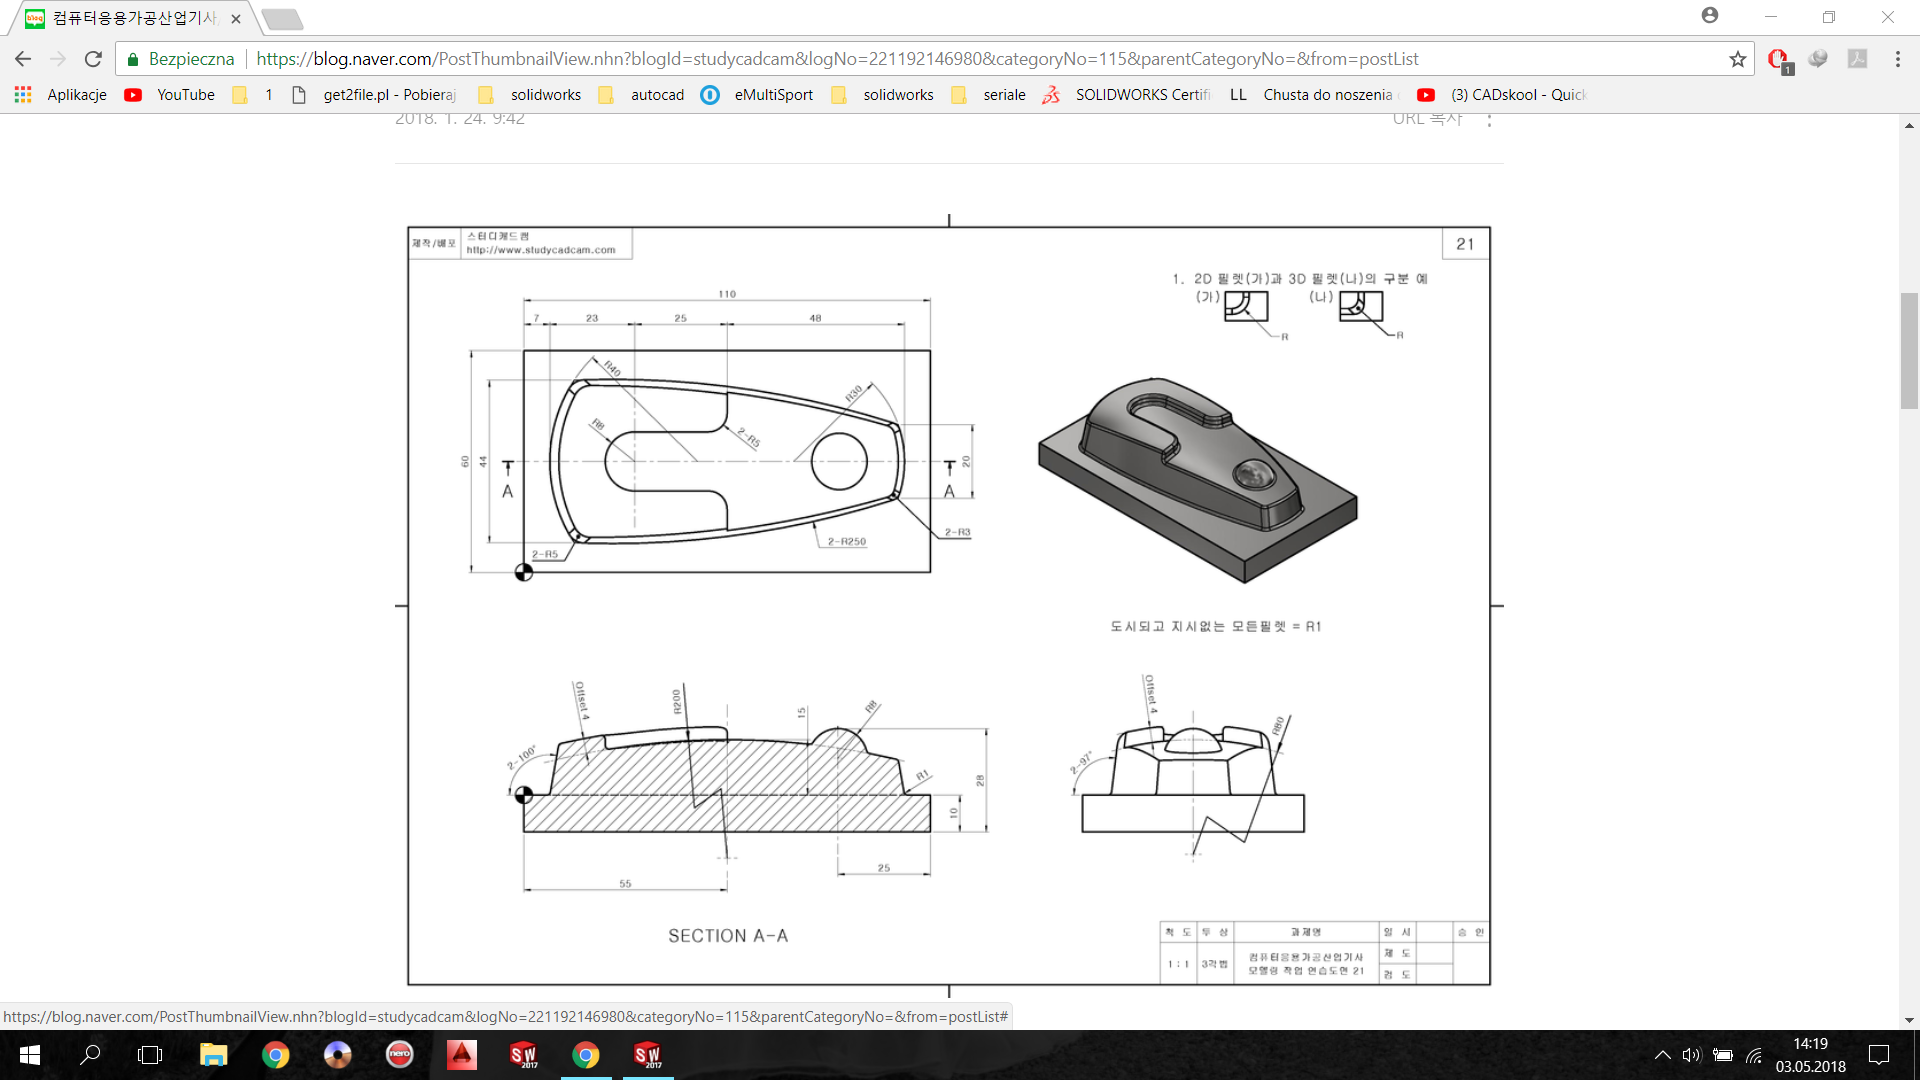Click the page scrollbar thumb
The height and width of the screenshot is (1080, 1920).
[x=1909, y=350]
